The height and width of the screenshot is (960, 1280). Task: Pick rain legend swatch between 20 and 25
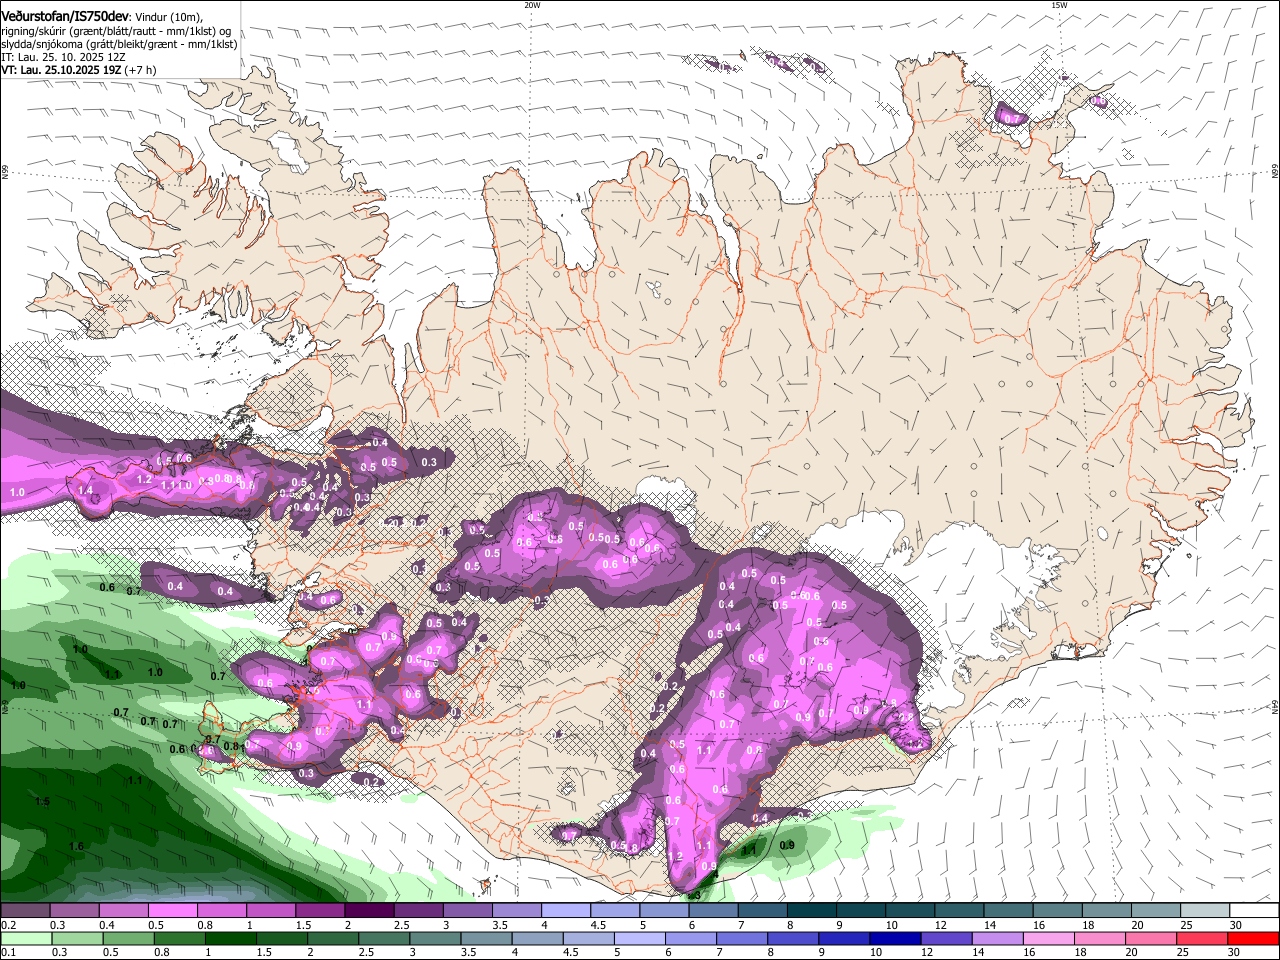click(1151, 939)
